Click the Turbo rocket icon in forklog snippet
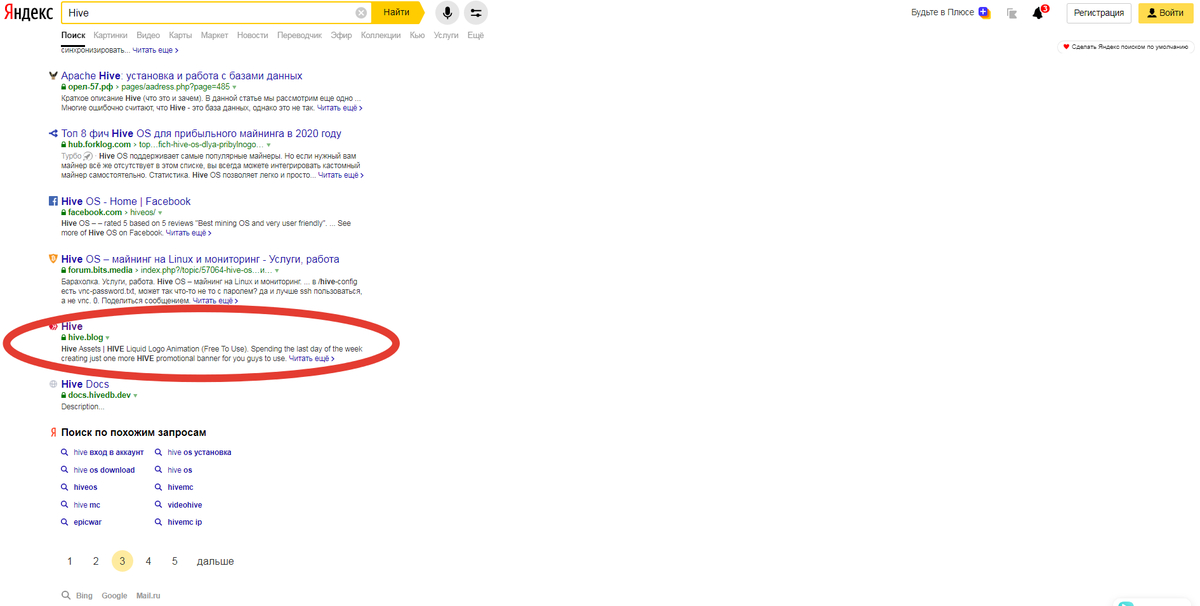The image size is (1200, 606). coord(89,156)
